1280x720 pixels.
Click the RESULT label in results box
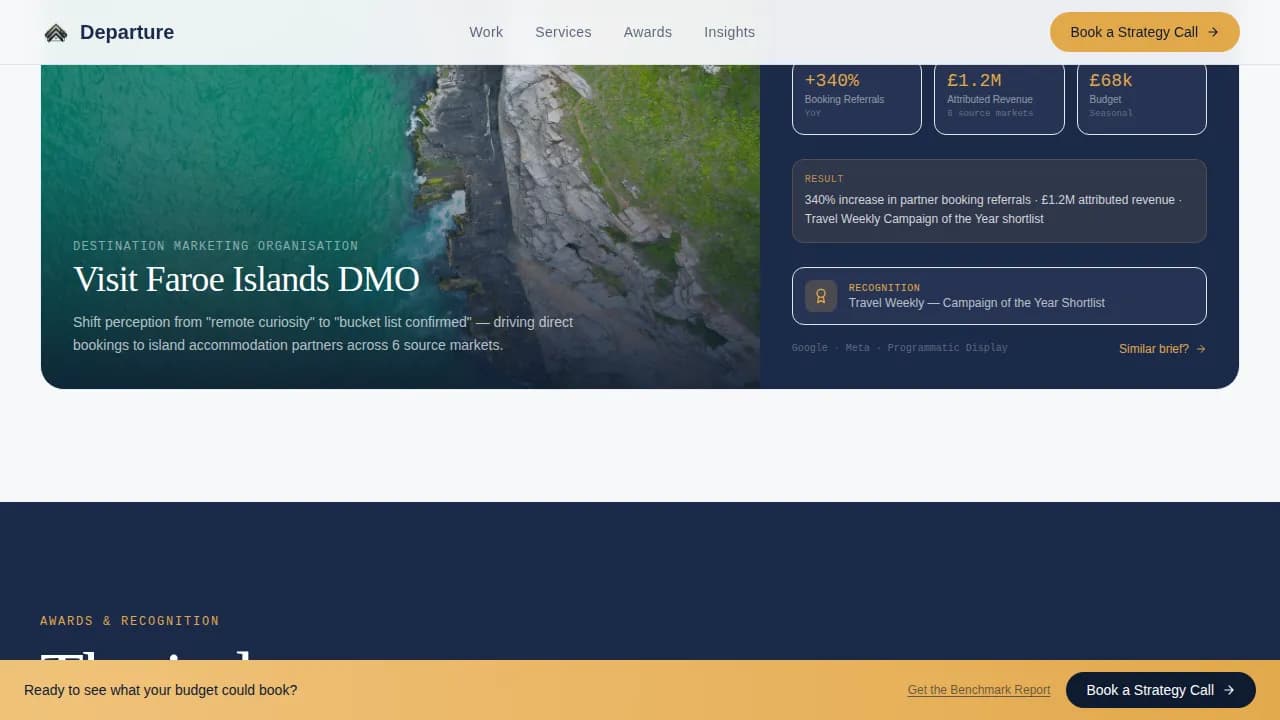824,179
